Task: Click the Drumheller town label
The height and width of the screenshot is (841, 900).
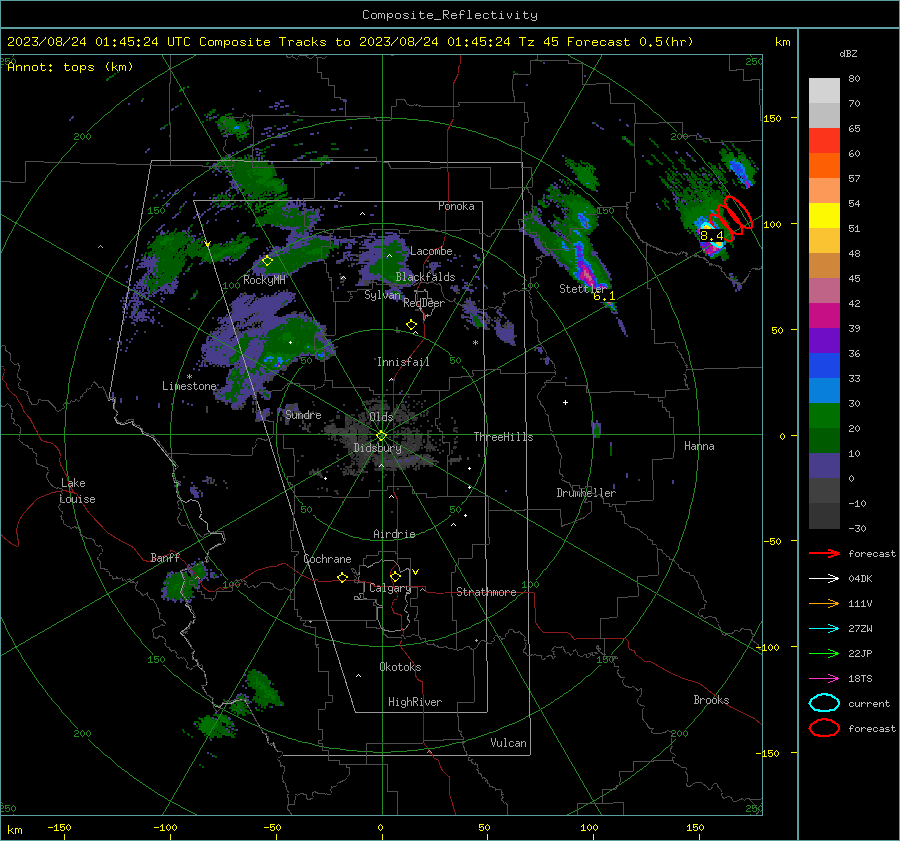Action: 586,493
